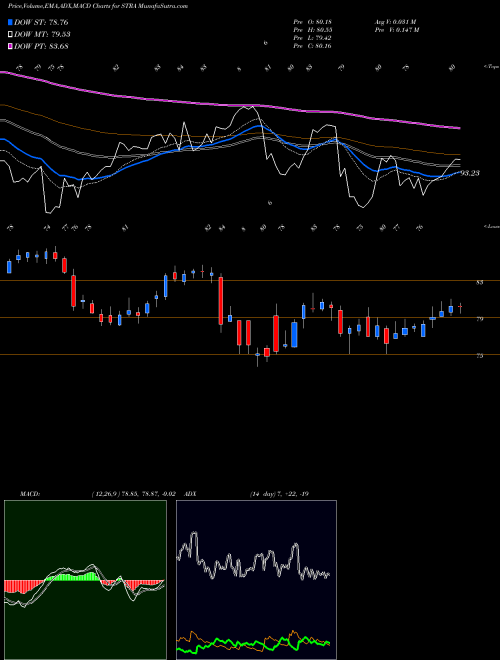Click the 'MACD:' panel heading
Image resolution: width=500 pixels, height=660 pixels.
click(30, 494)
